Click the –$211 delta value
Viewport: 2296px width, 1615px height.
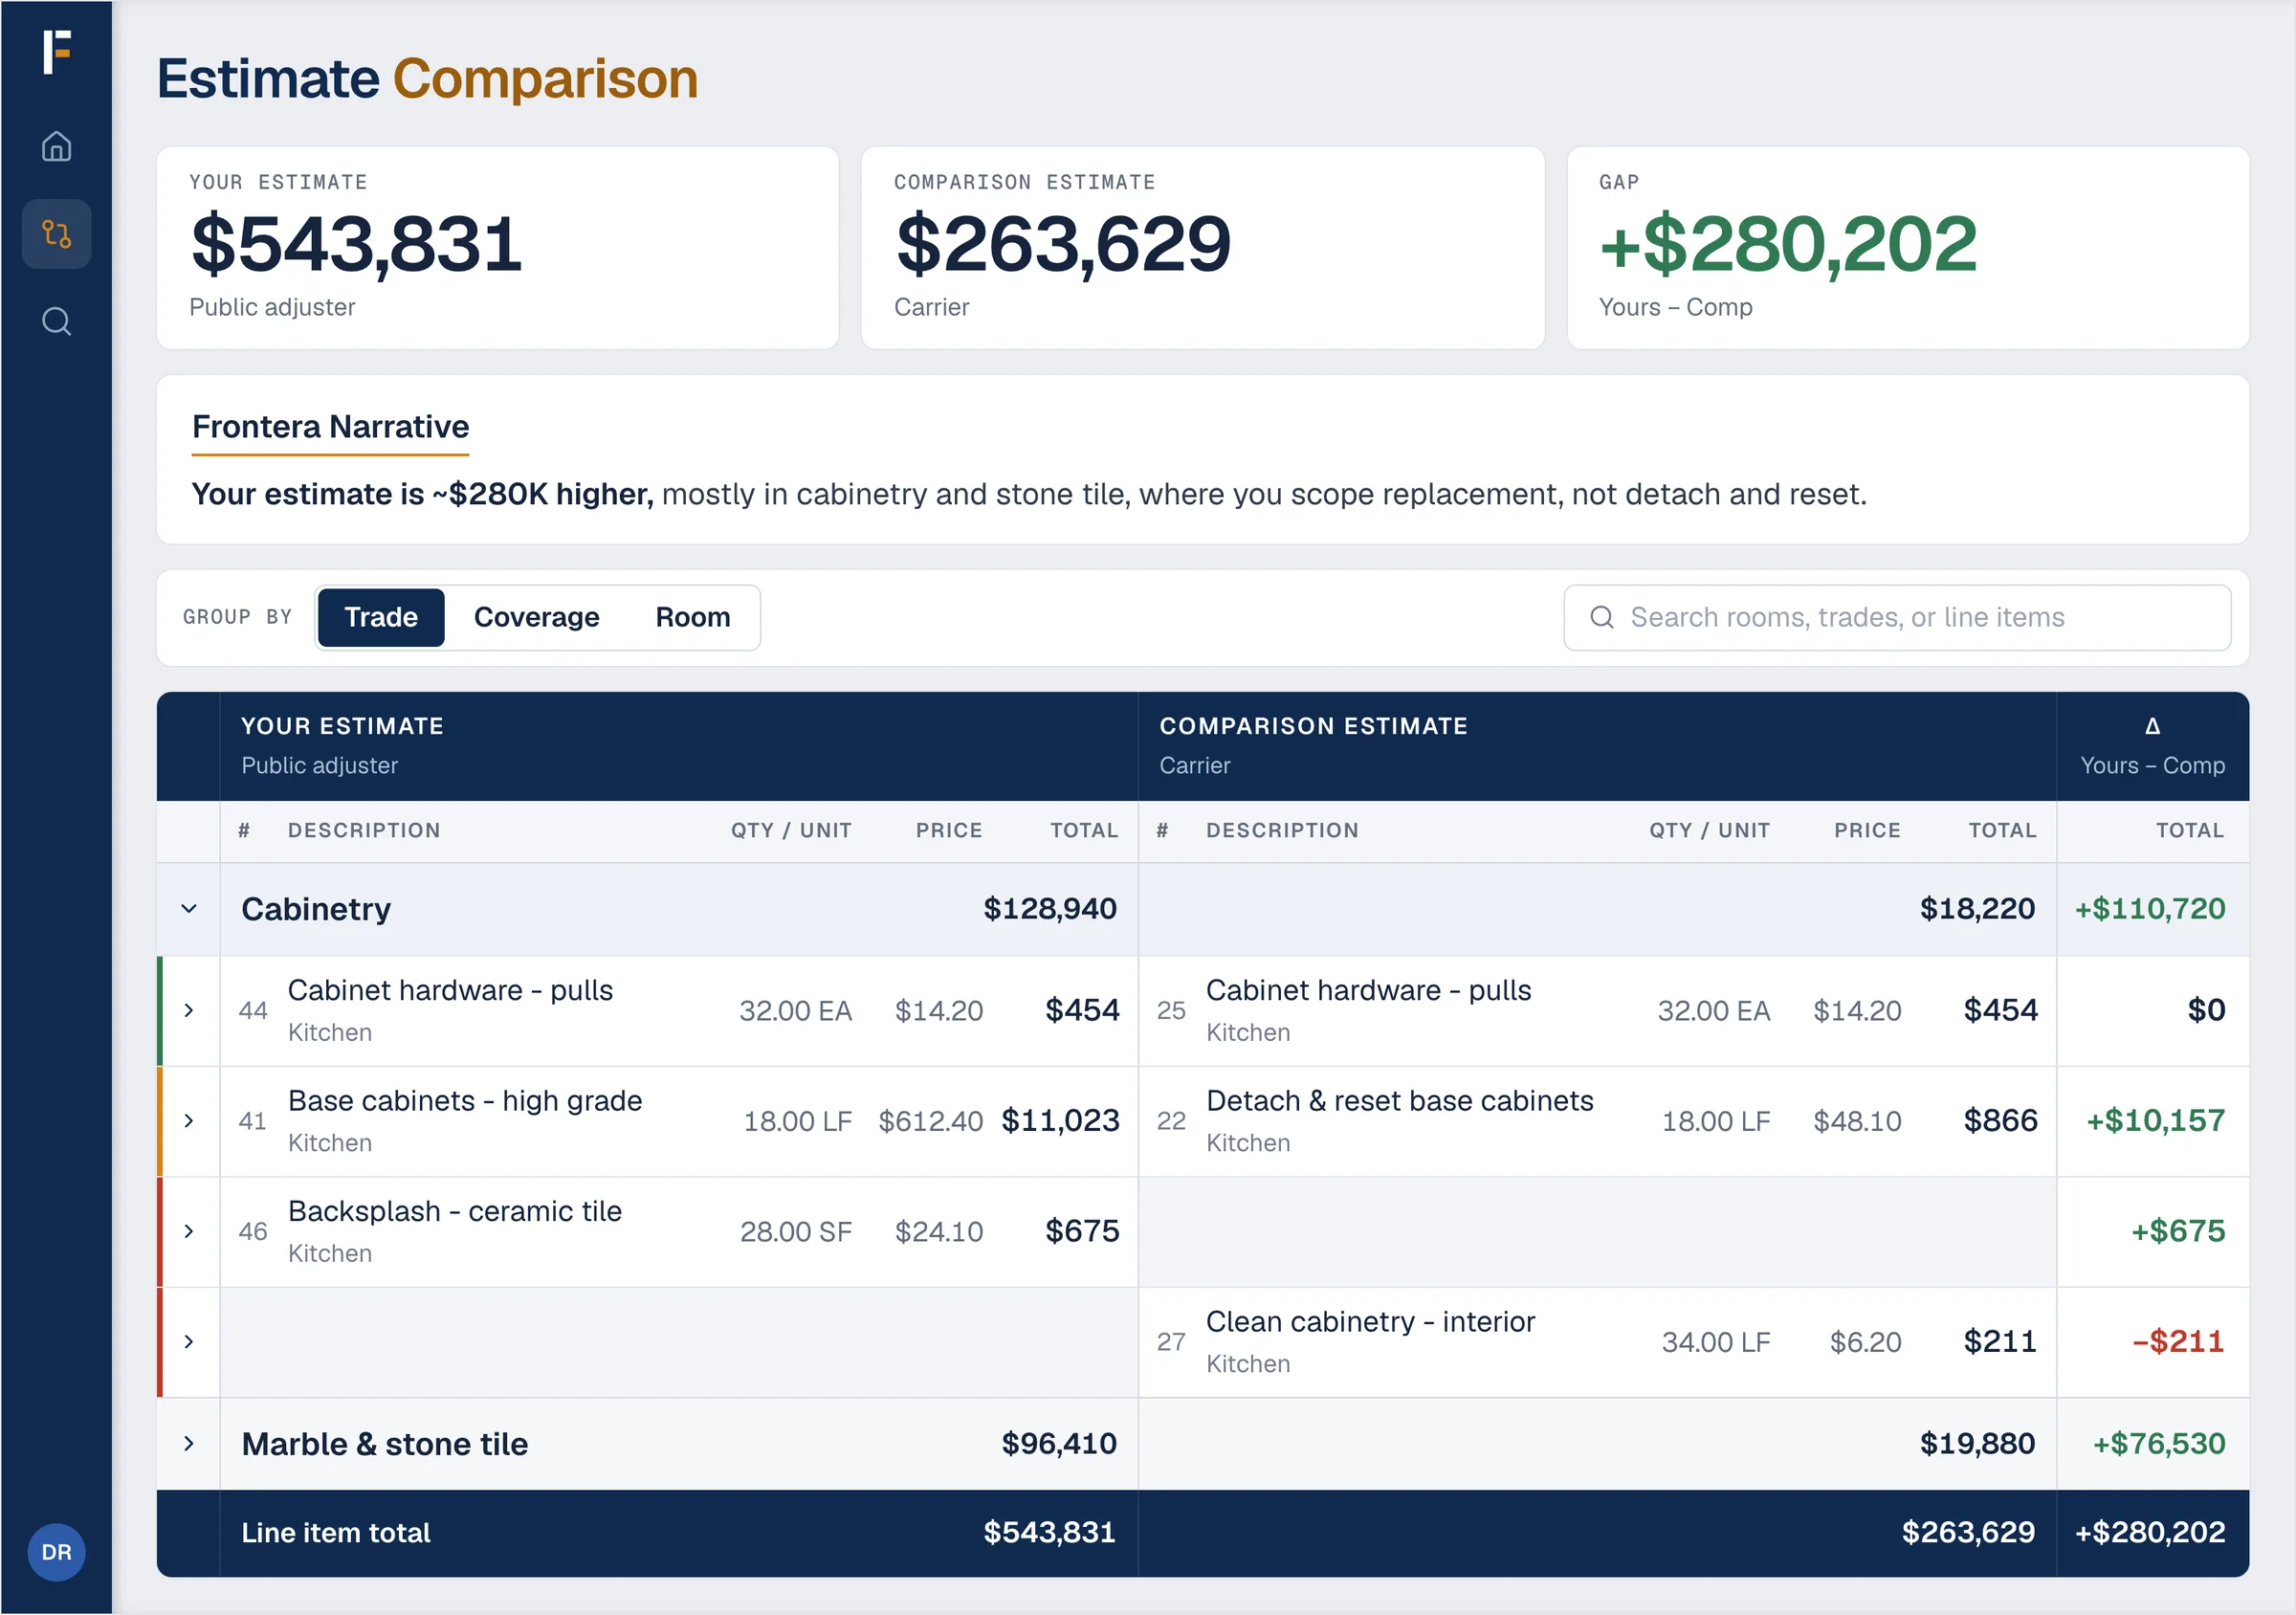pos(2178,1342)
